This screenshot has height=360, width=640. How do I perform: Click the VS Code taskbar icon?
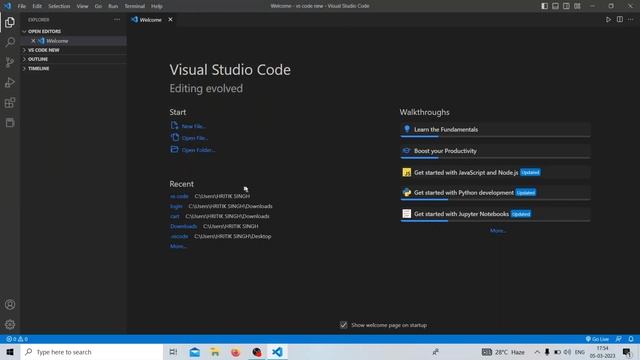click(277, 352)
